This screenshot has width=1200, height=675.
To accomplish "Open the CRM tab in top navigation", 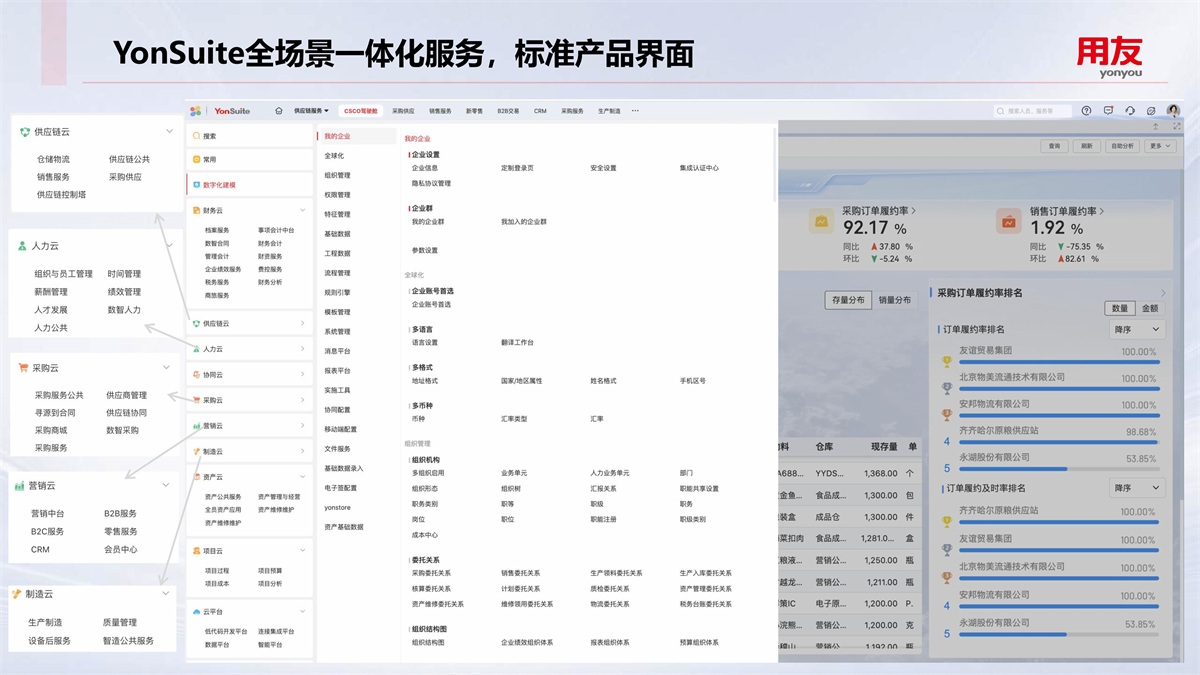I will pyautogui.click(x=540, y=111).
